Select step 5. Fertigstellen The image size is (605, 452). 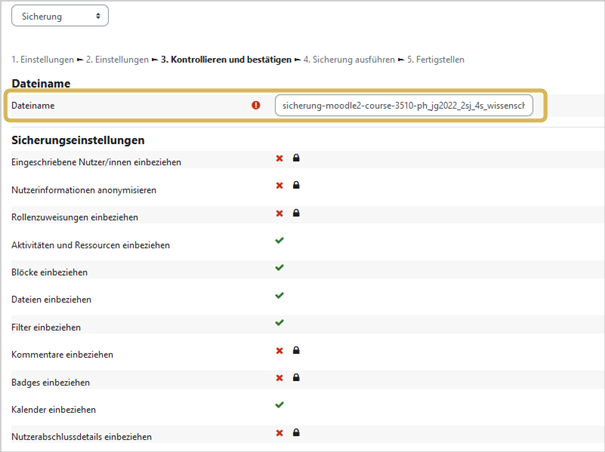(436, 60)
